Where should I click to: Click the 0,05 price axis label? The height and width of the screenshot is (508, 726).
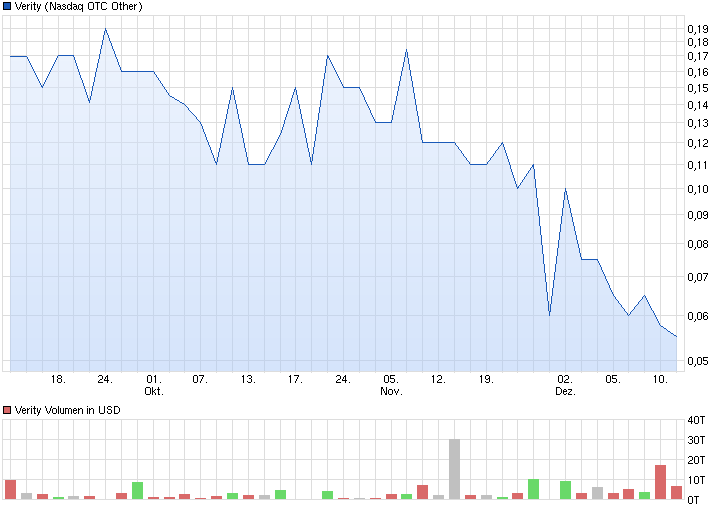(698, 361)
